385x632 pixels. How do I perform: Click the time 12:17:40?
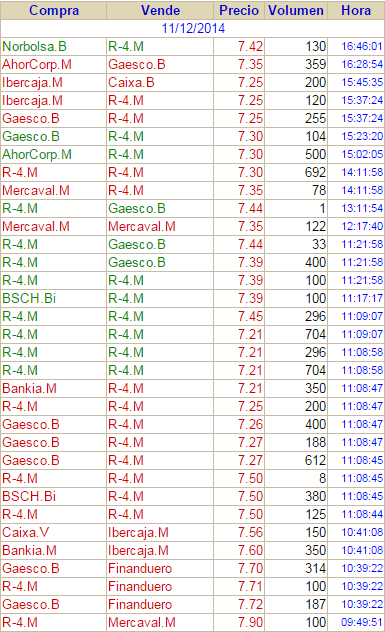[362, 226]
